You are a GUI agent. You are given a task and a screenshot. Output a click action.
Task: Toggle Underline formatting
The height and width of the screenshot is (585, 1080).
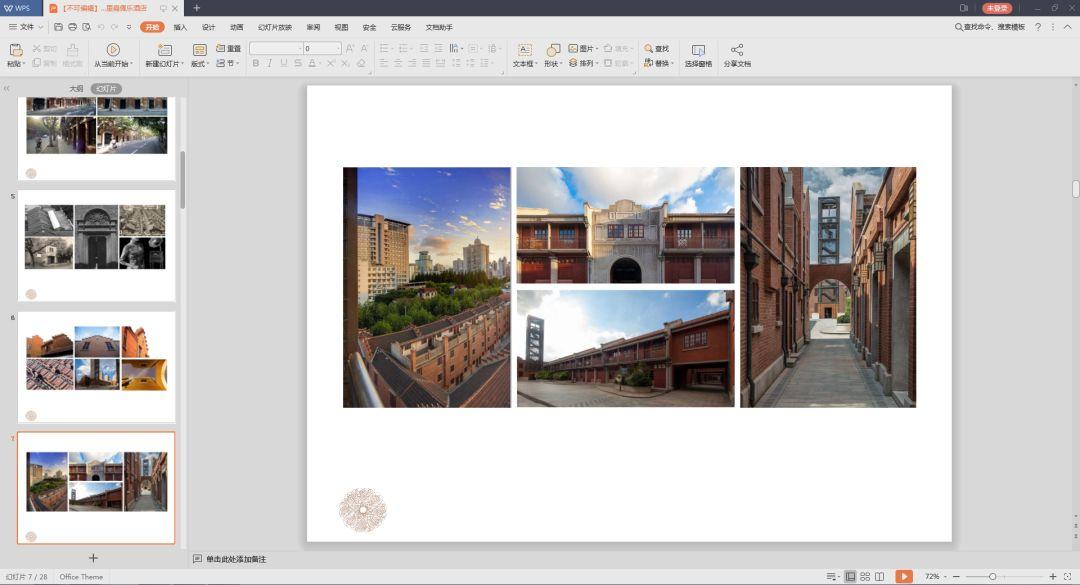[x=283, y=63]
